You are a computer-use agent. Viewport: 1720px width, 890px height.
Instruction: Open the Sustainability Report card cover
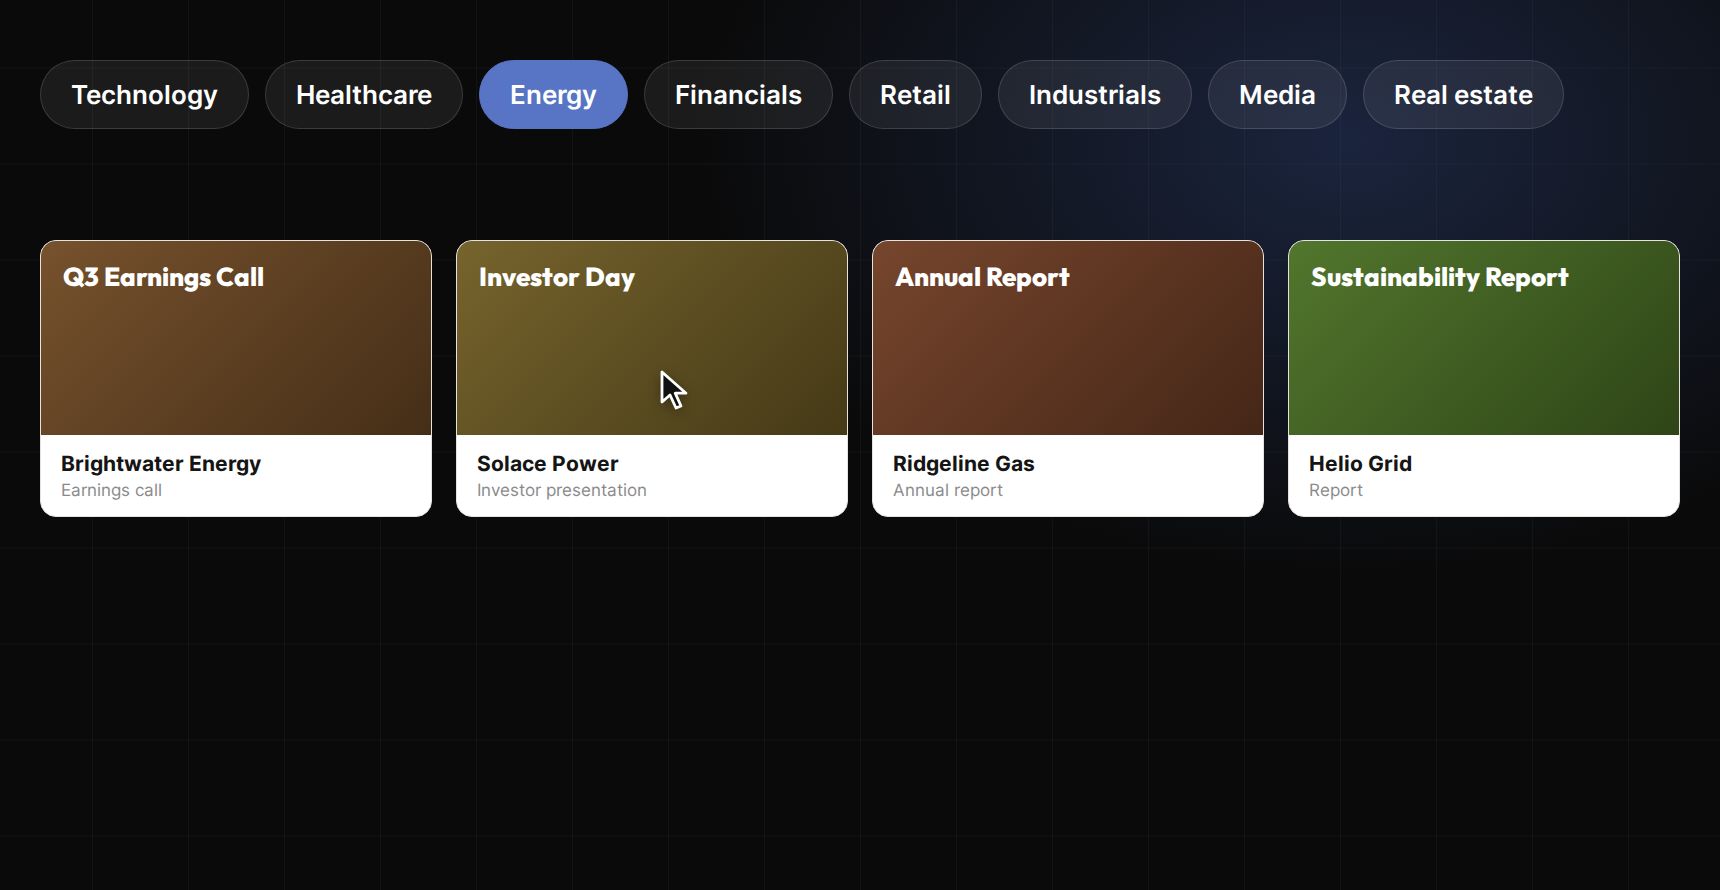pyautogui.click(x=1484, y=338)
